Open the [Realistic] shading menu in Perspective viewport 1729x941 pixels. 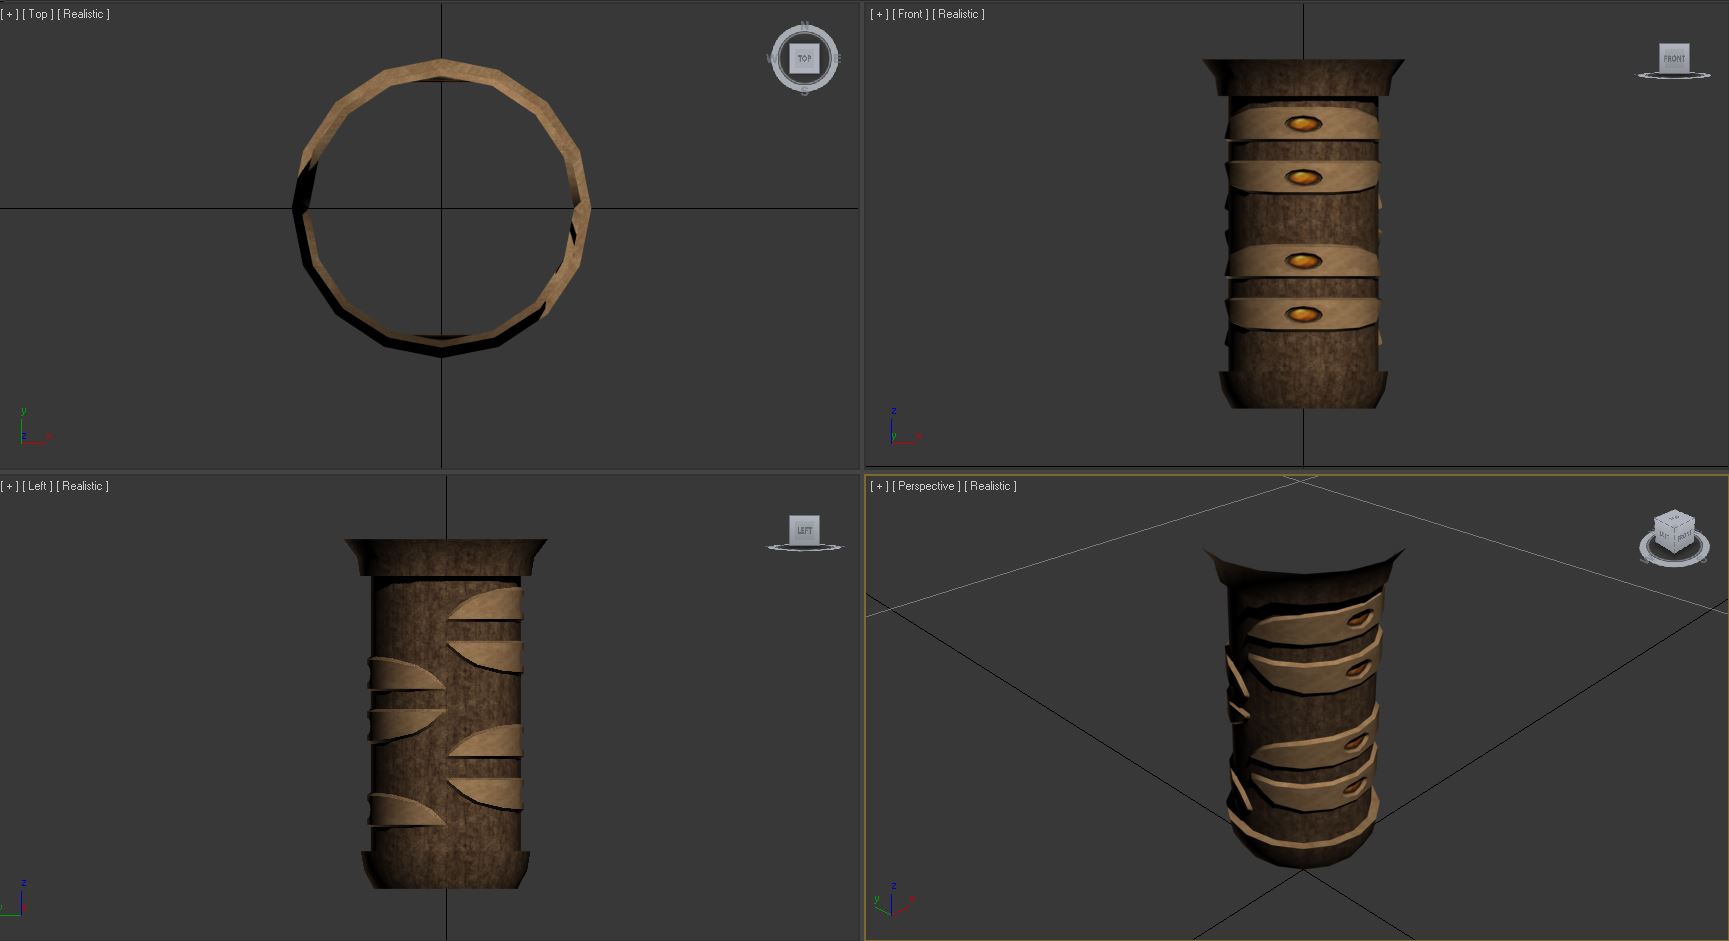[x=991, y=486]
